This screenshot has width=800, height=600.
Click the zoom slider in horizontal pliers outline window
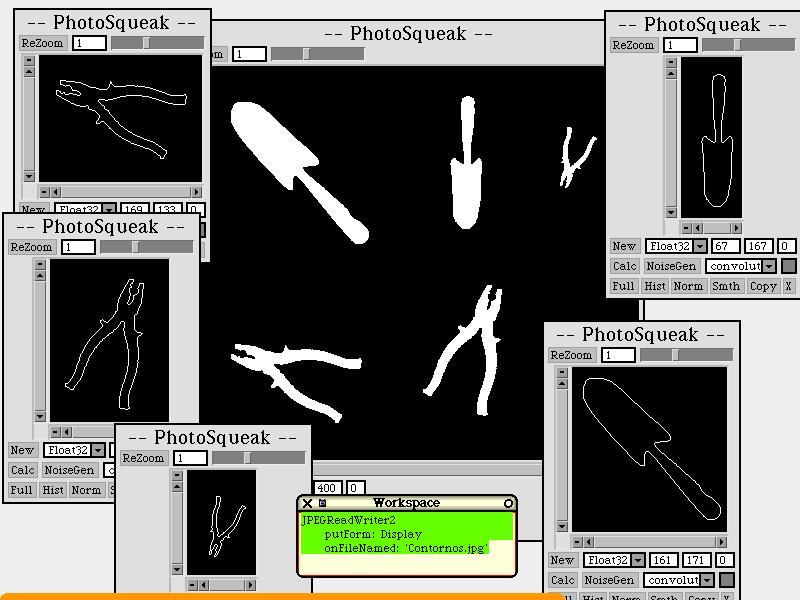tap(158, 43)
